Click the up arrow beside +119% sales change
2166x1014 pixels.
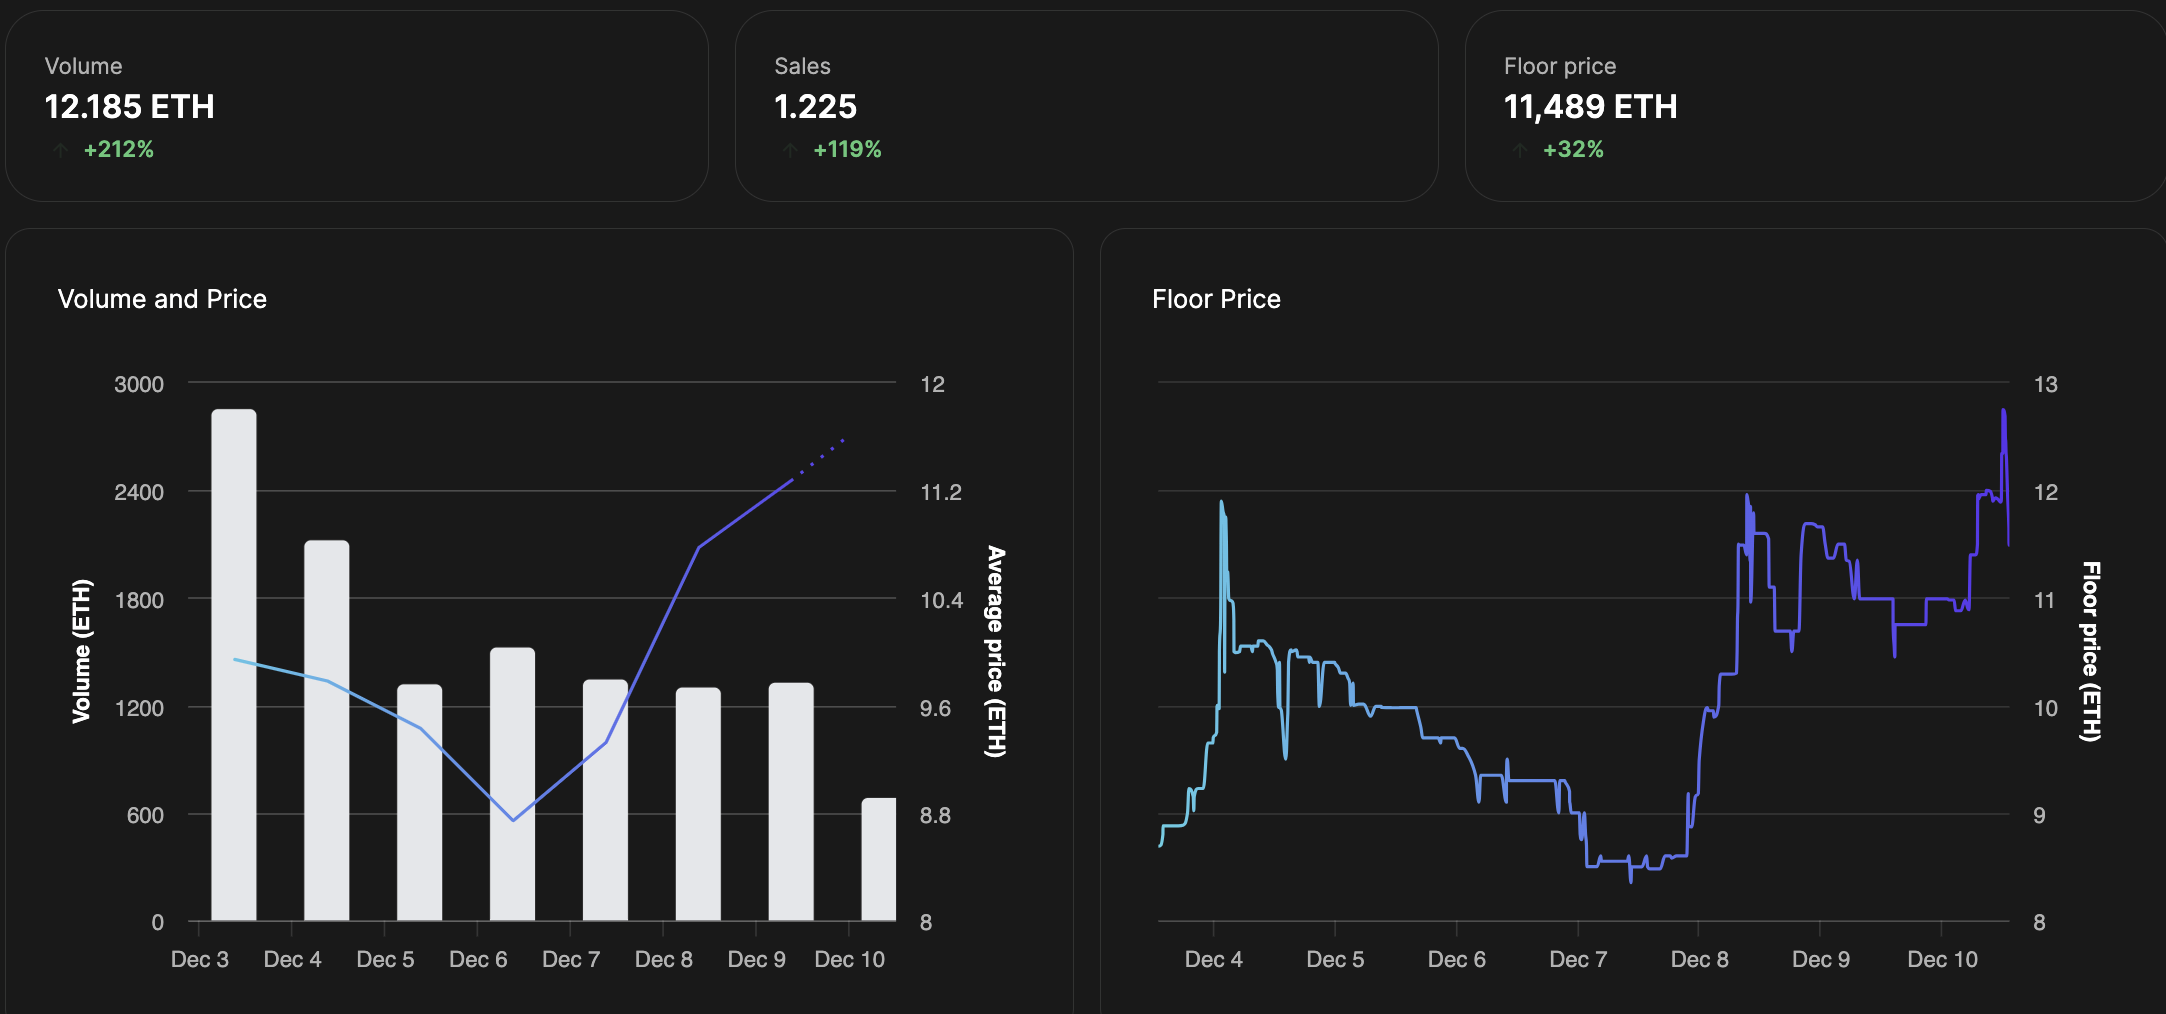pos(790,150)
